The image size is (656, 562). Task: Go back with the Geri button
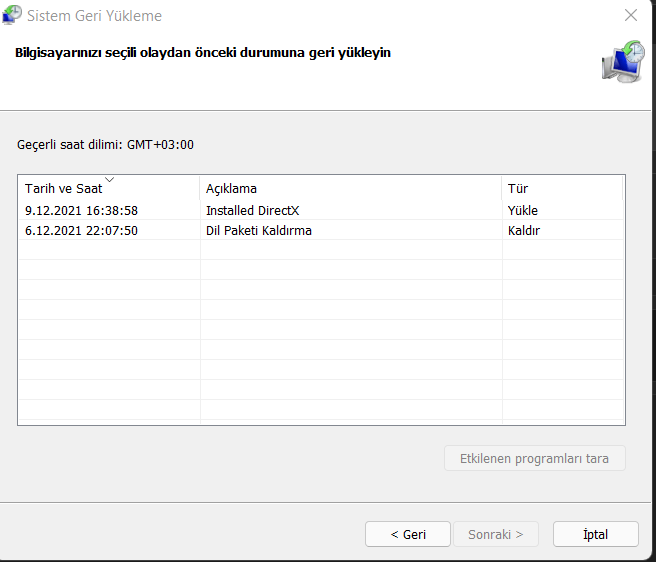pos(407,534)
